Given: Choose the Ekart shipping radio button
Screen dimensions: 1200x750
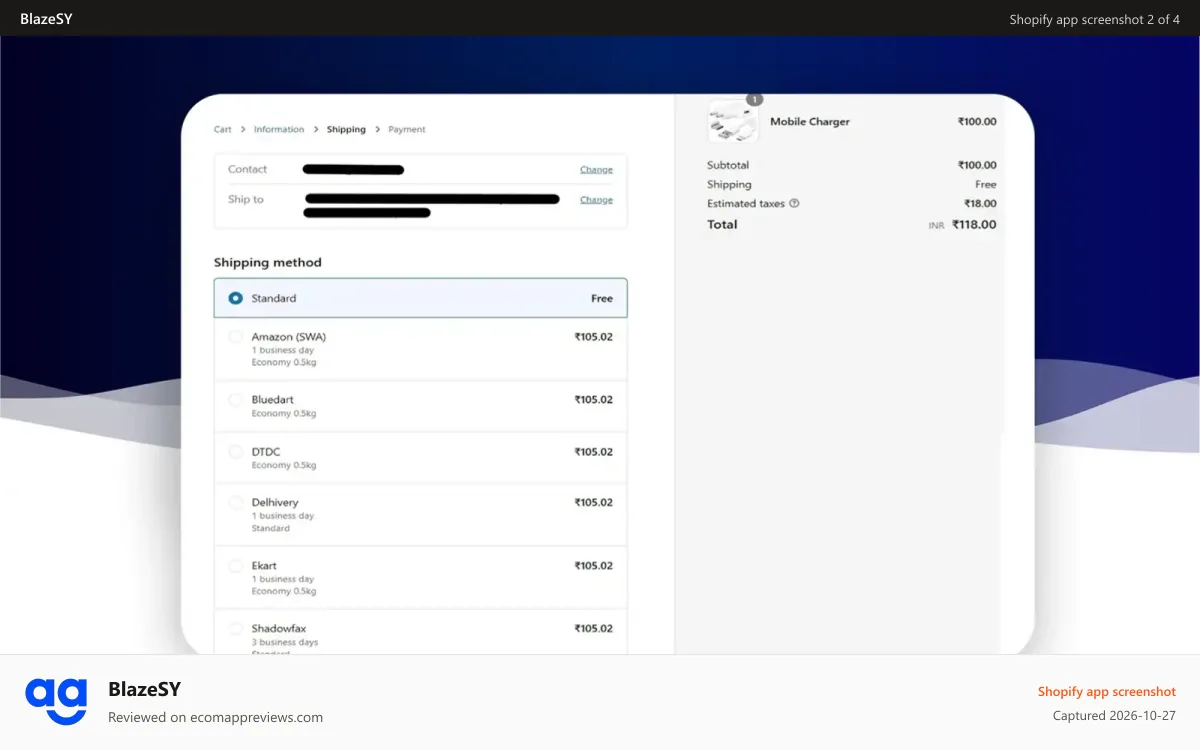Looking at the screenshot, I should [236, 566].
